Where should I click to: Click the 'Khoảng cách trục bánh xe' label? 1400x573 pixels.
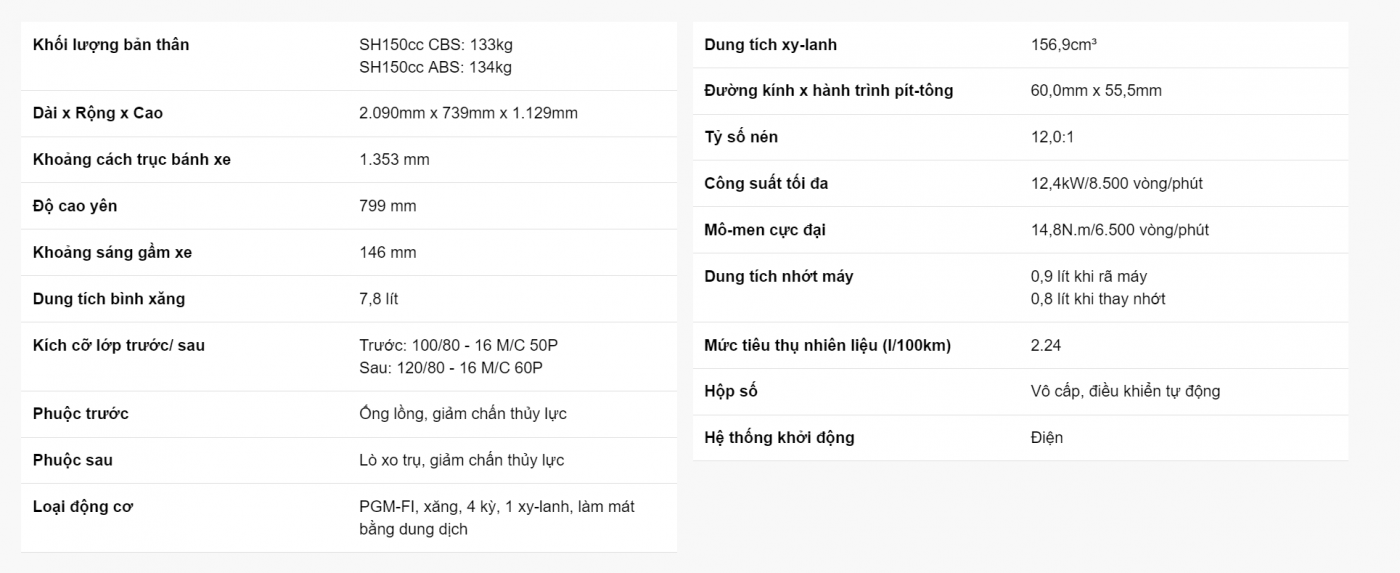point(132,160)
